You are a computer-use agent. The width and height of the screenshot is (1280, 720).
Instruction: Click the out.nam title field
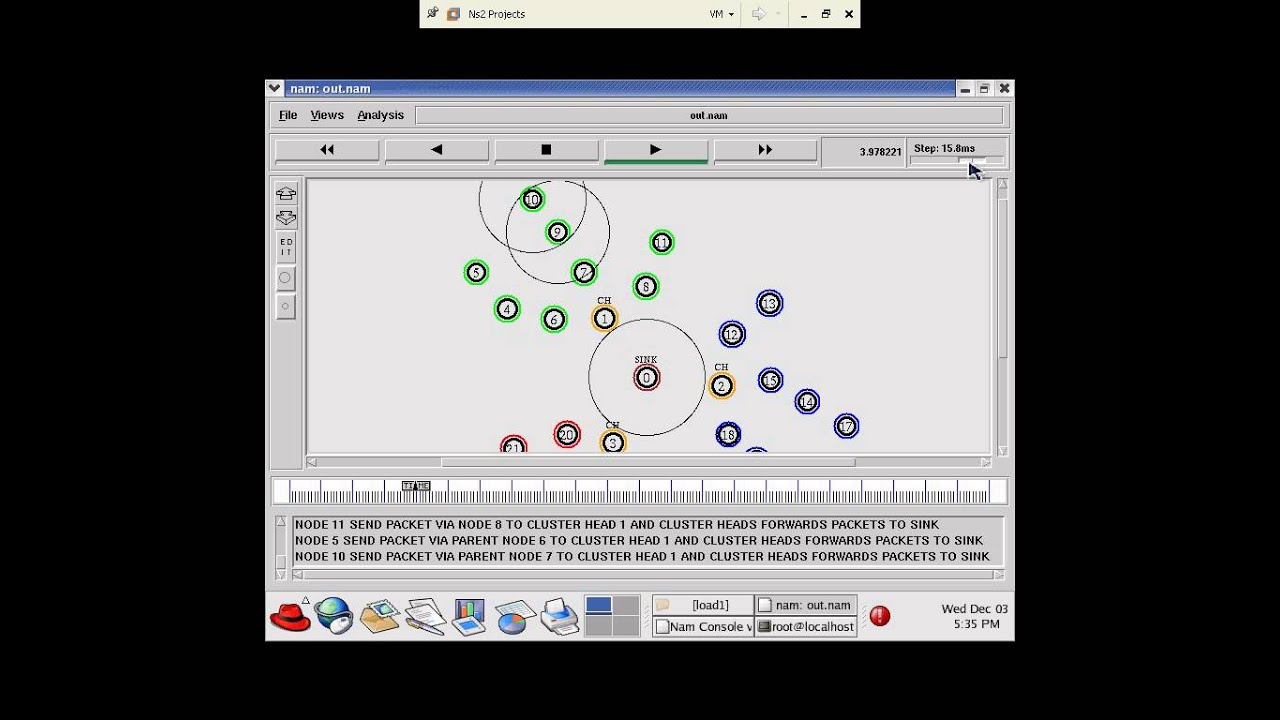(709, 115)
